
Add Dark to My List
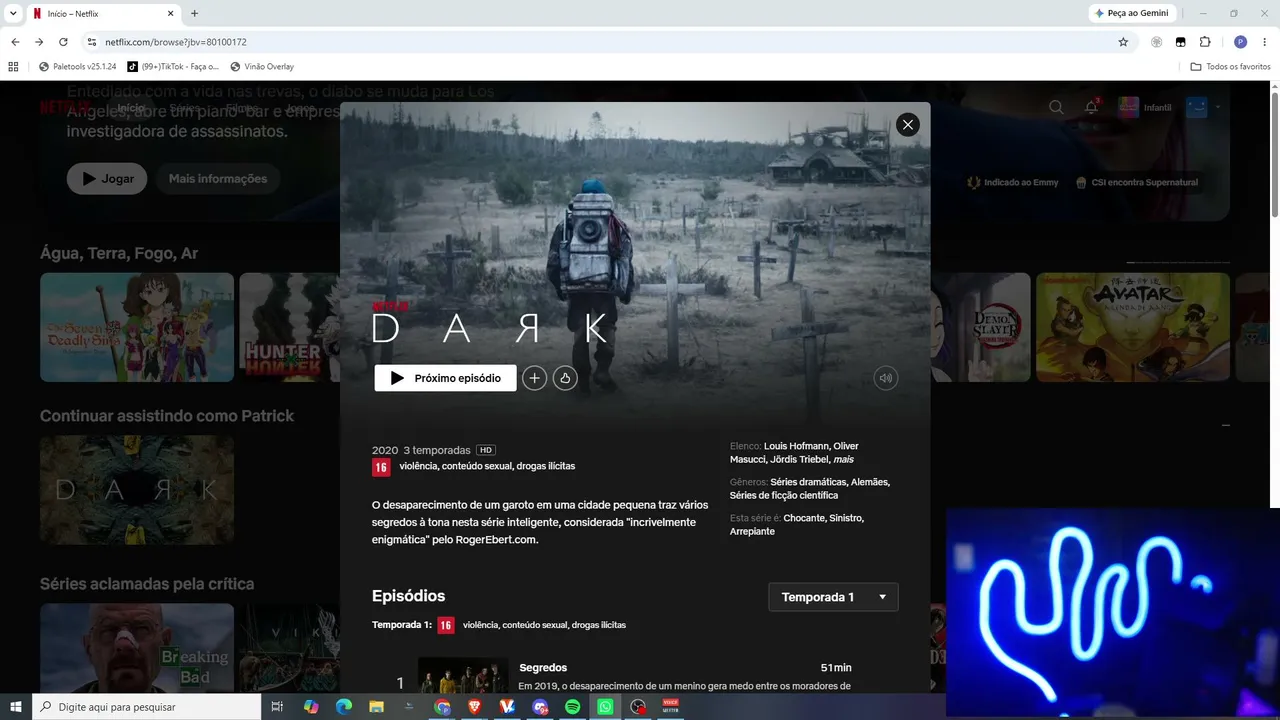pos(535,378)
